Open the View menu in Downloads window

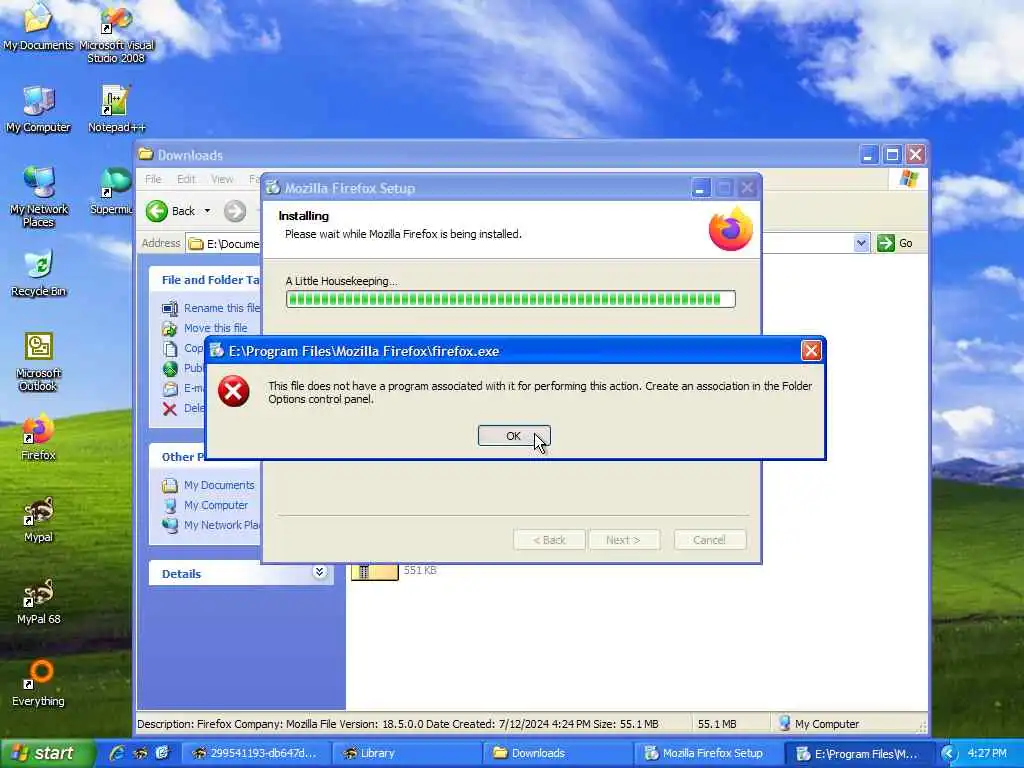(x=222, y=179)
